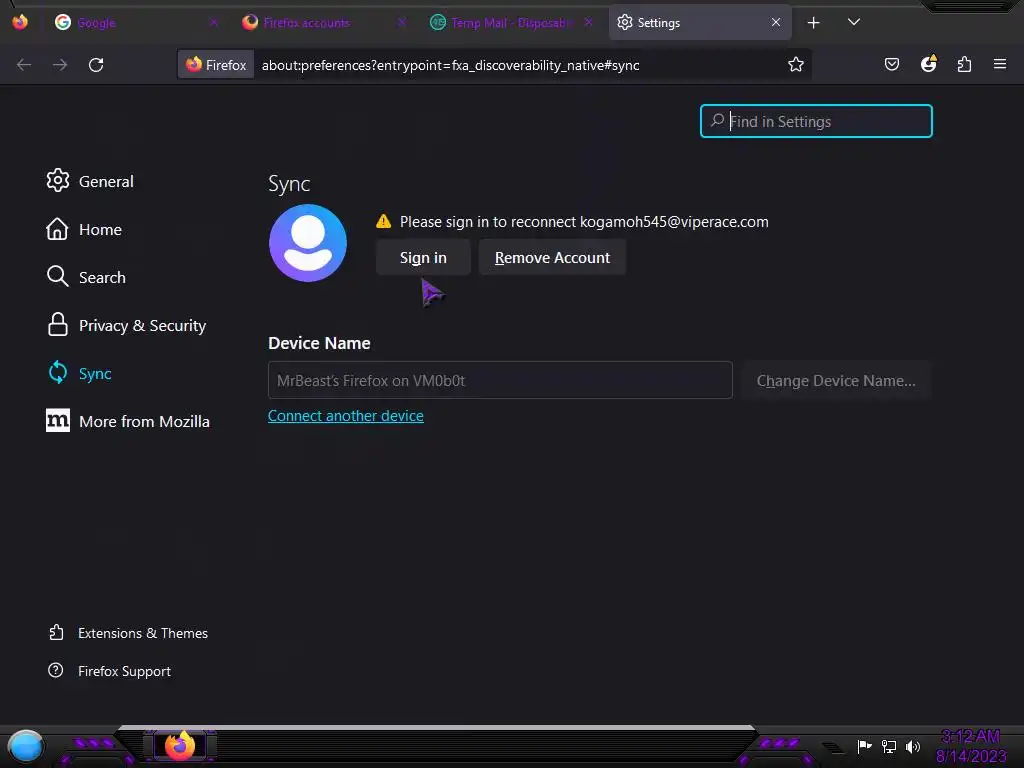Open the network tray icon
Screen dimensions: 1024x768
coord(889,746)
